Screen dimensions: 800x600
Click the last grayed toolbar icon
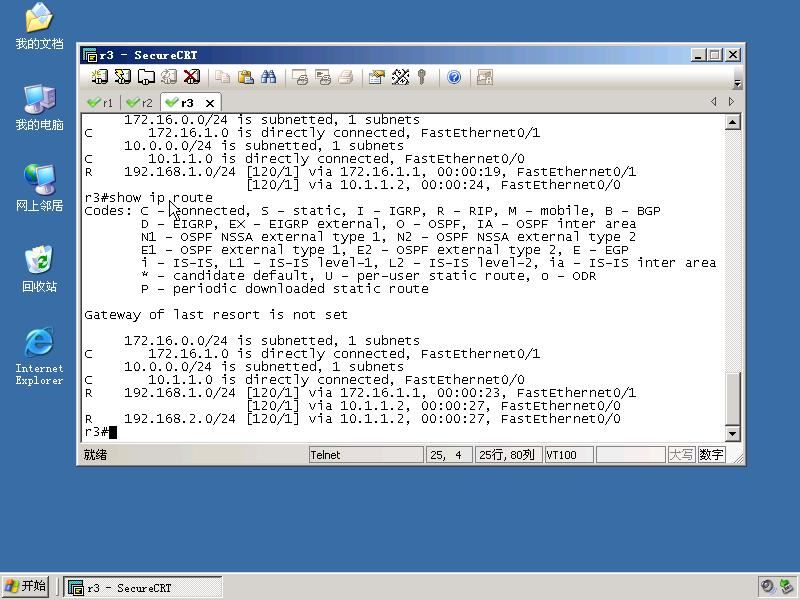click(x=485, y=77)
